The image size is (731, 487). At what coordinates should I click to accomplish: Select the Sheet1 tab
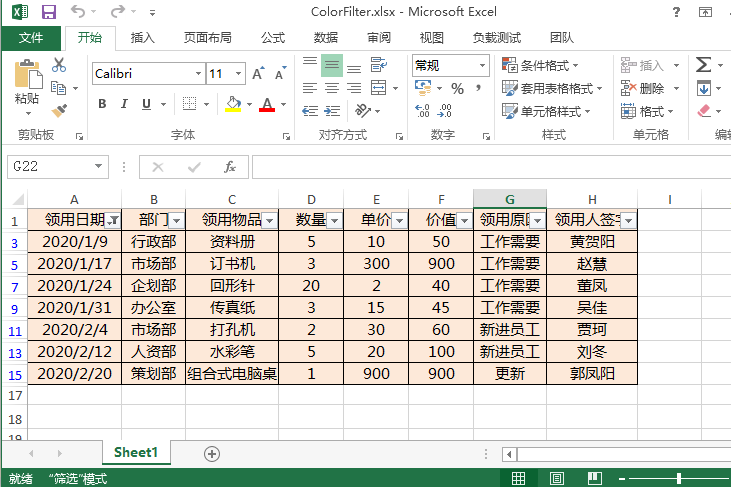(136, 453)
